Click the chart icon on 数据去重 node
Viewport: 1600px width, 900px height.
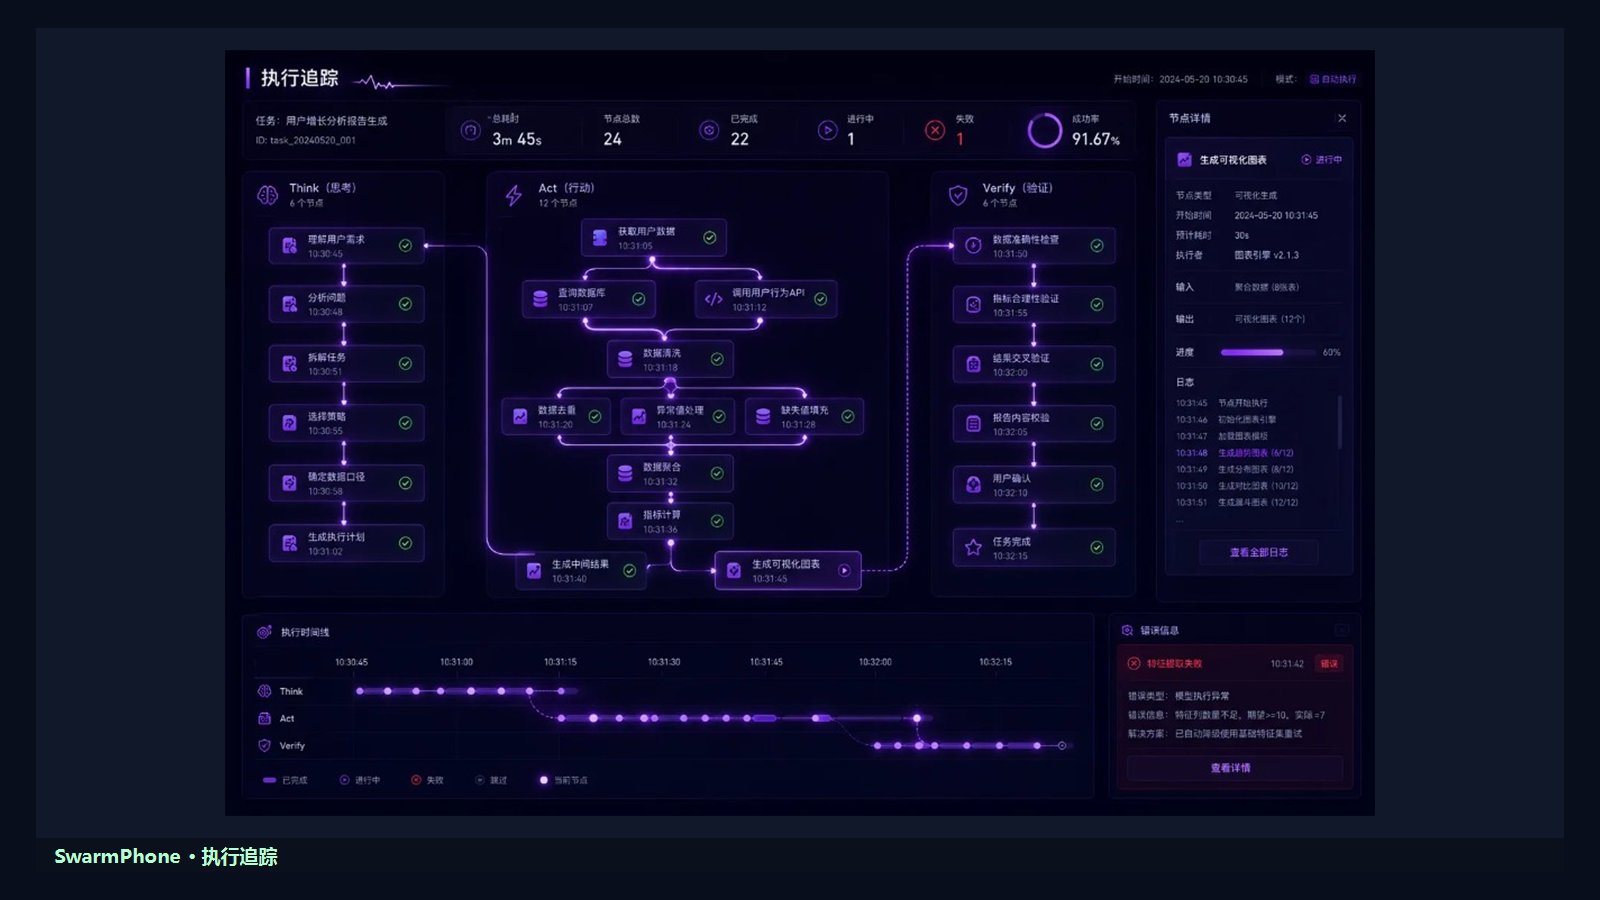[x=520, y=417]
